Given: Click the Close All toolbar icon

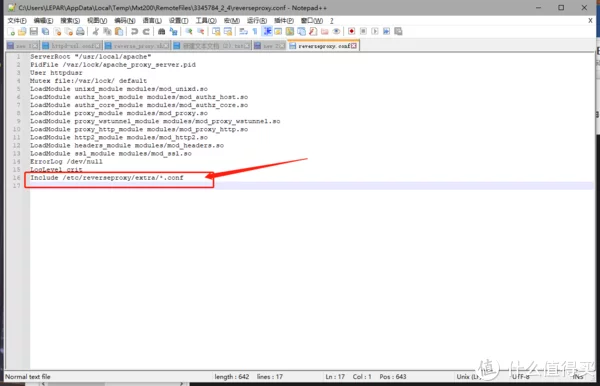Looking at the screenshot, I should tap(69, 32).
